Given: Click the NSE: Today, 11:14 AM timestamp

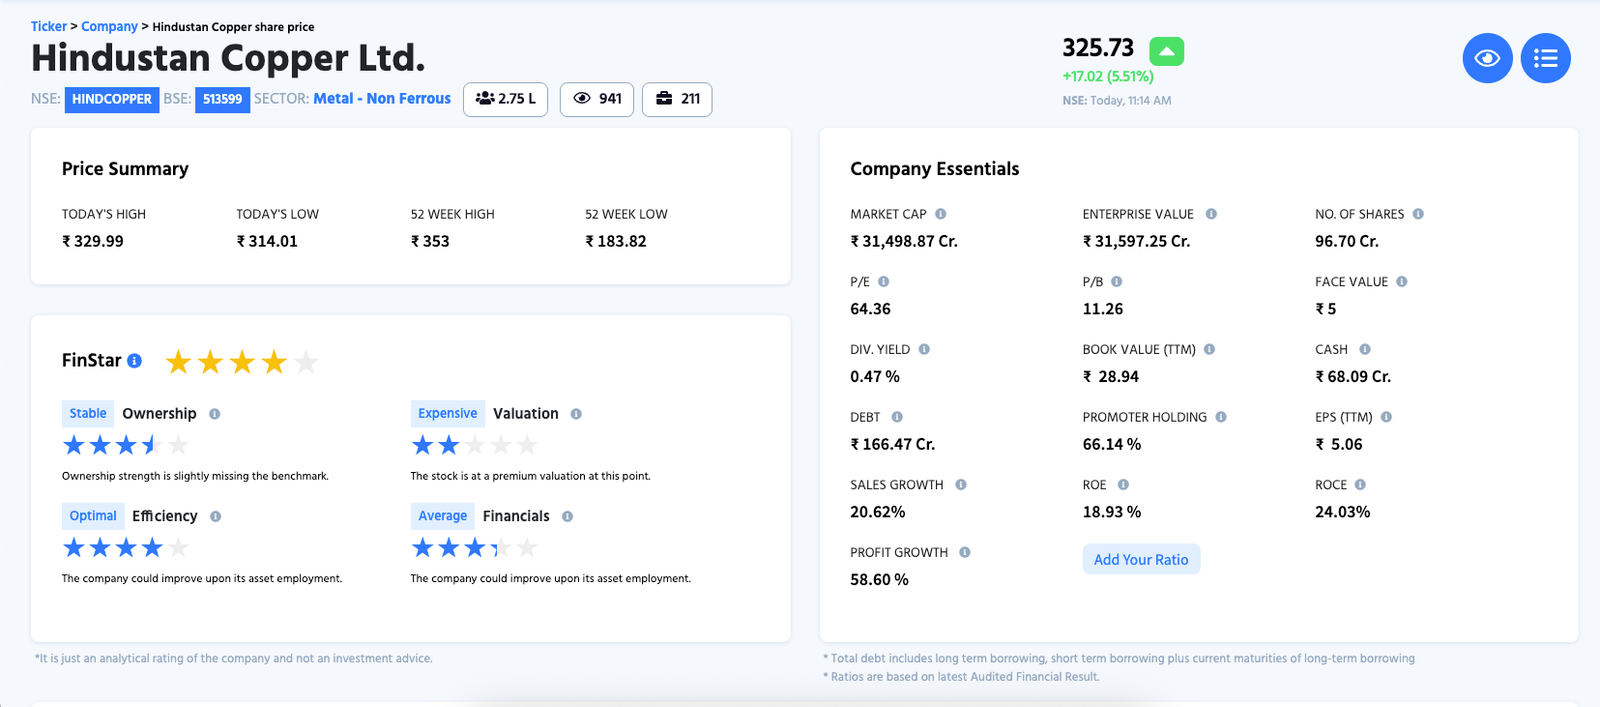Looking at the screenshot, I should click(1117, 100).
